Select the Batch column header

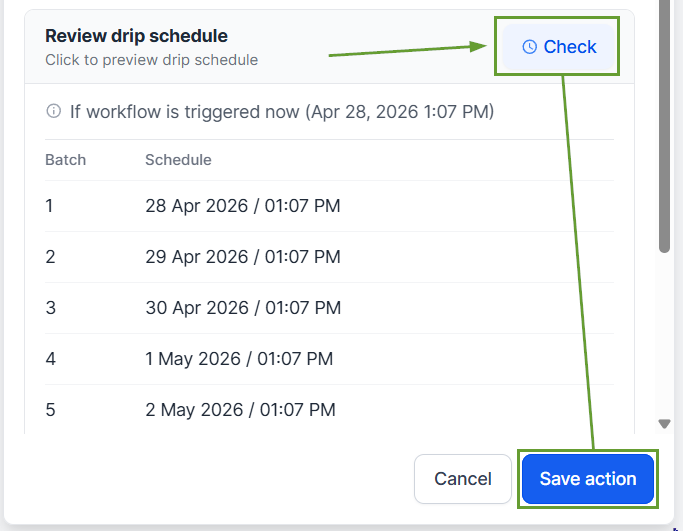(66, 160)
